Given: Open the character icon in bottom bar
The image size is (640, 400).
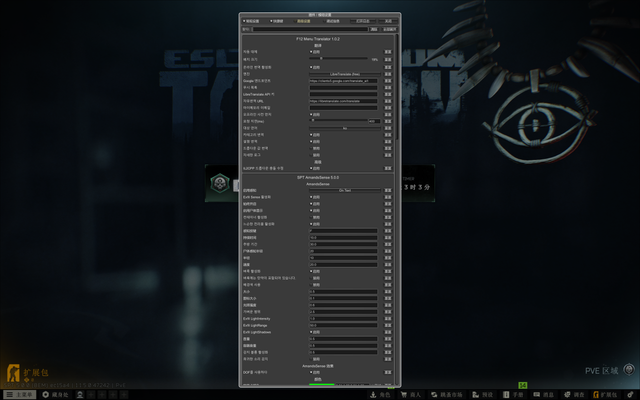Looking at the screenshot, I should pyautogui.click(x=373, y=395).
